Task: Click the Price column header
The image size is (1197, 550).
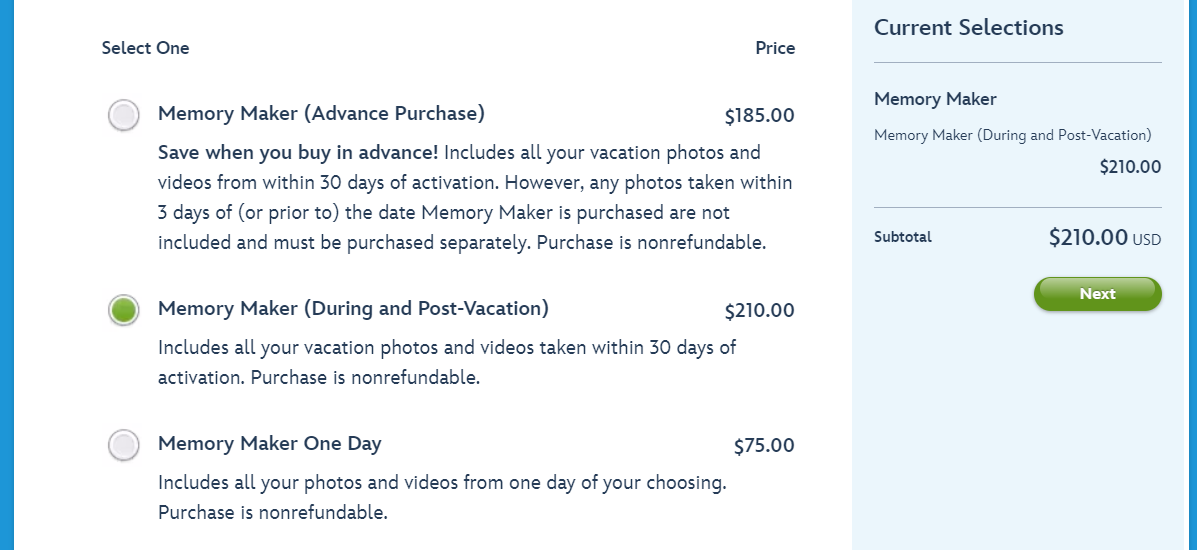Action: coord(775,48)
